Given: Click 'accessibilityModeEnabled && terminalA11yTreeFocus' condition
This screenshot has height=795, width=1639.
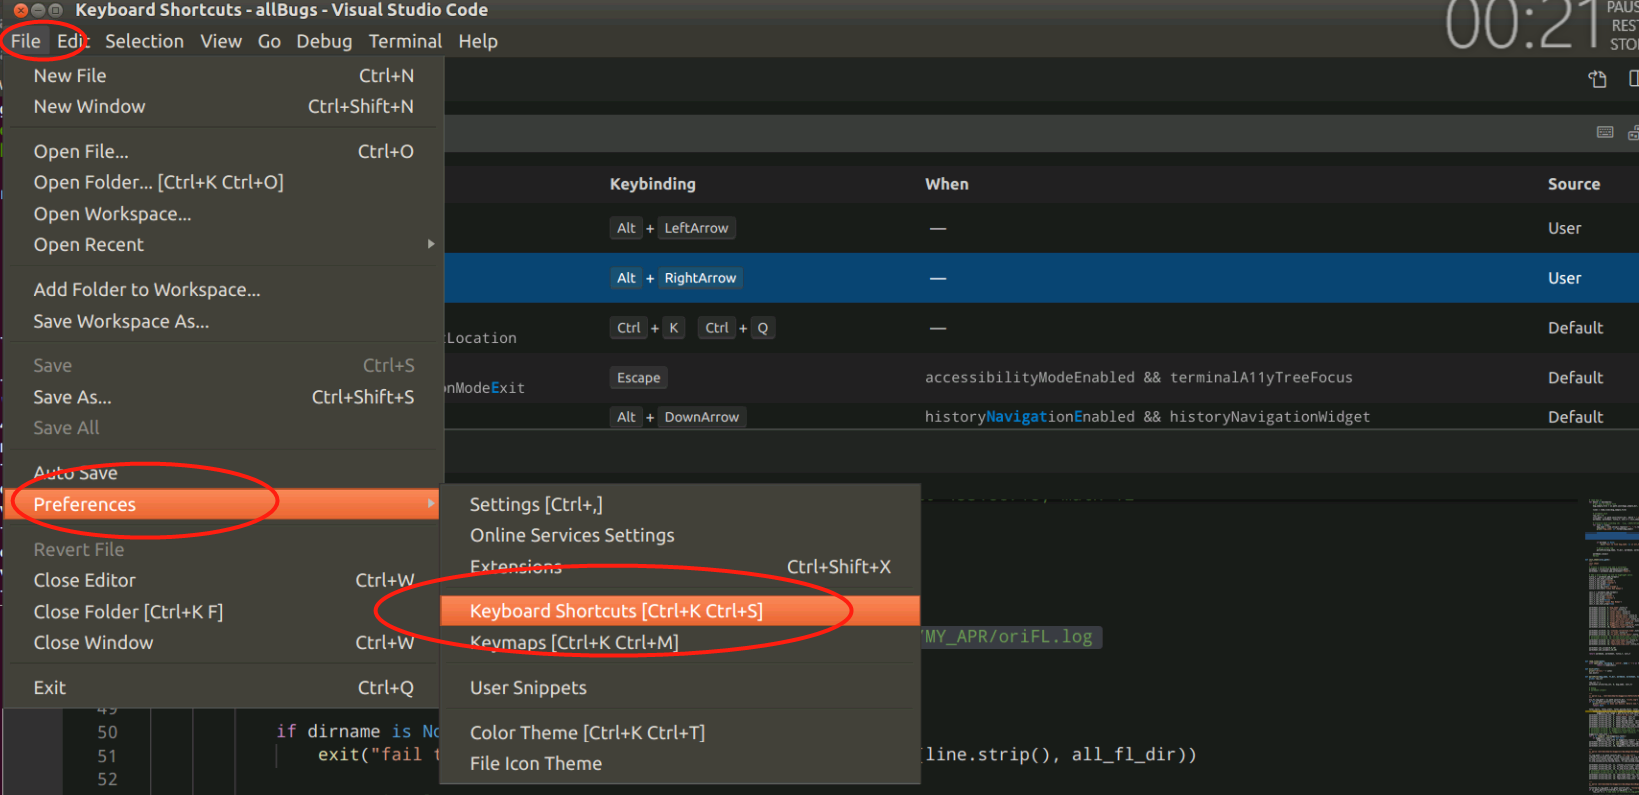Looking at the screenshot, I should click(x=1138, y=378).
